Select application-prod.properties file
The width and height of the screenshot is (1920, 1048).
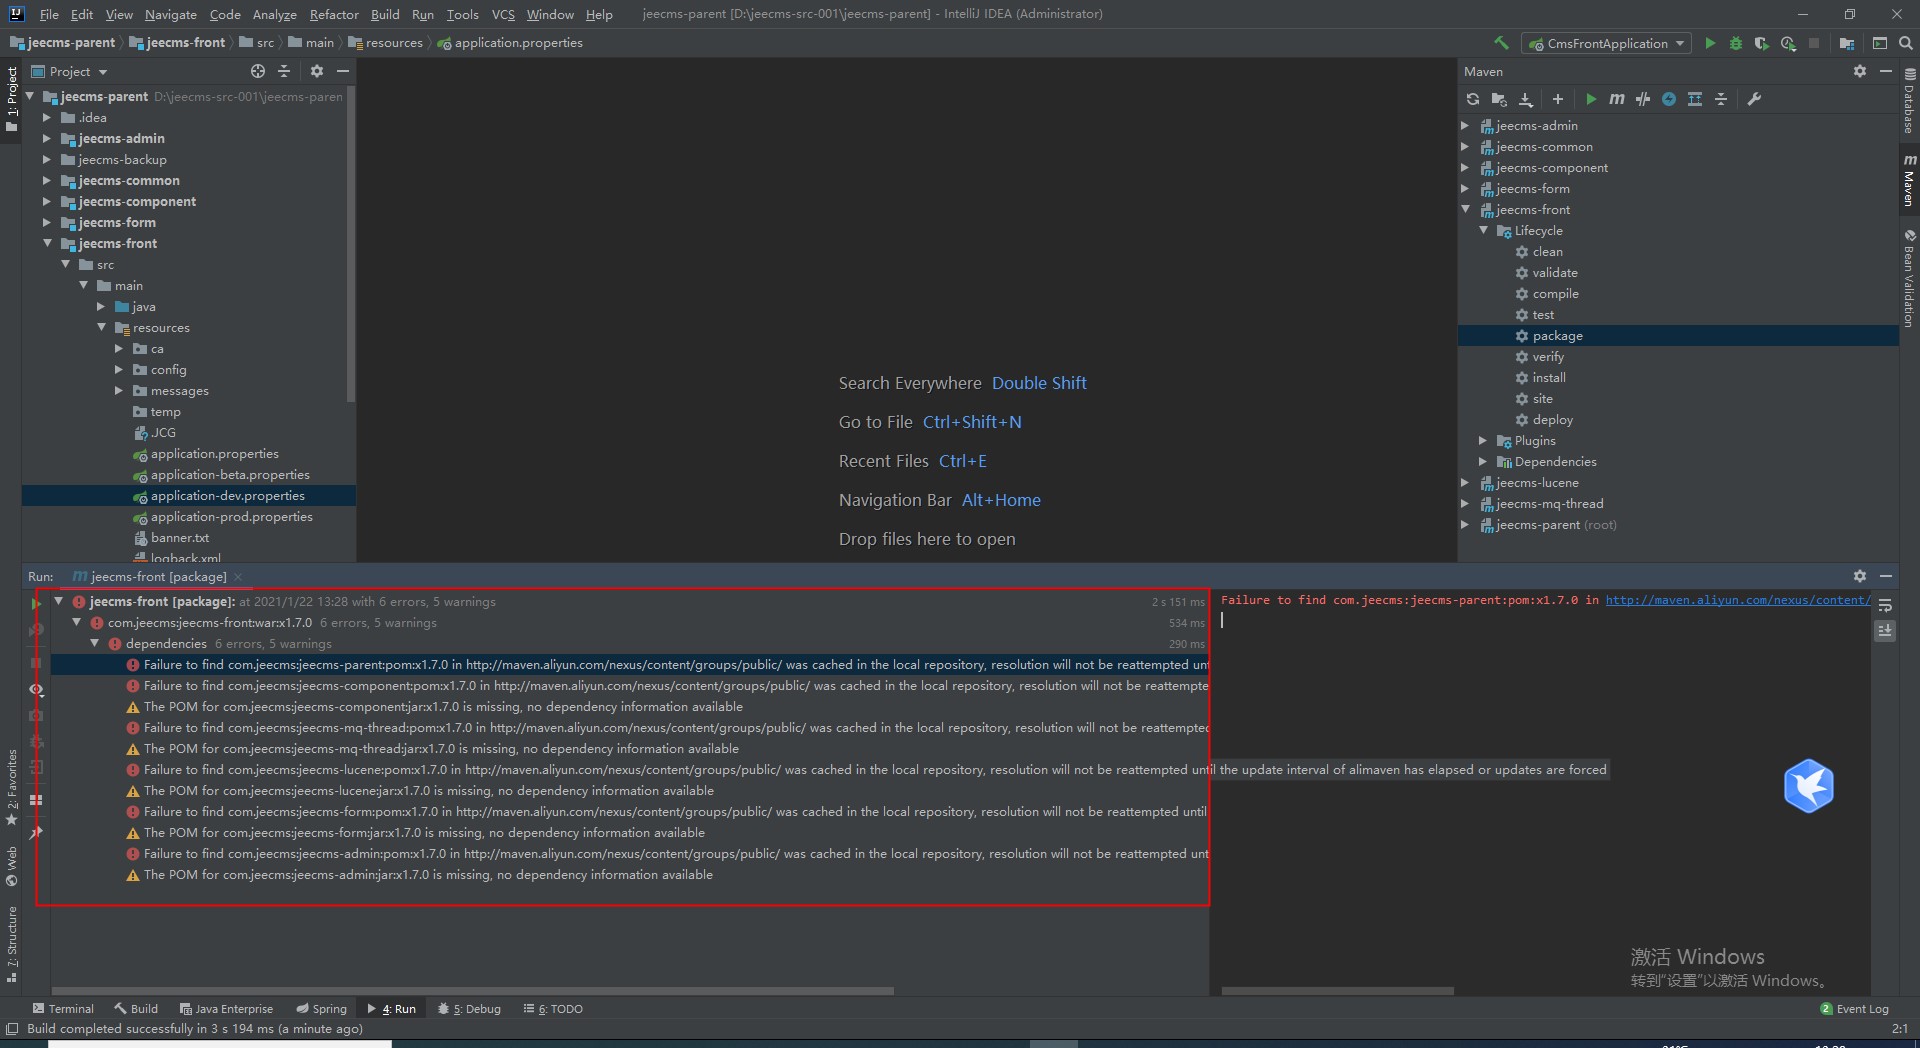tap(231, 517)
